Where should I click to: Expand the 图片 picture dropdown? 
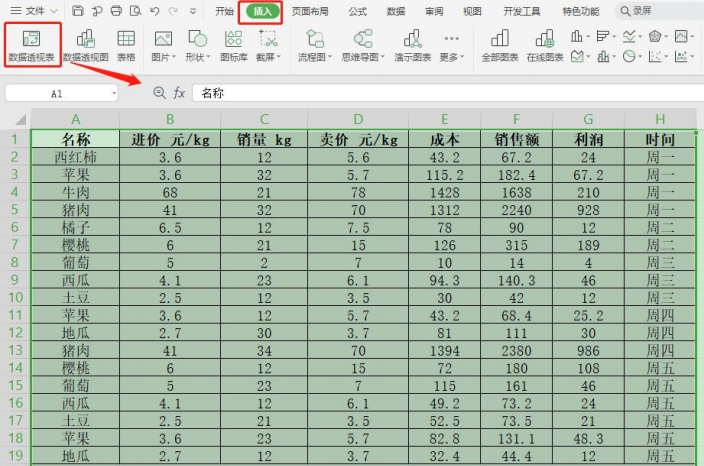pos(174,57)
